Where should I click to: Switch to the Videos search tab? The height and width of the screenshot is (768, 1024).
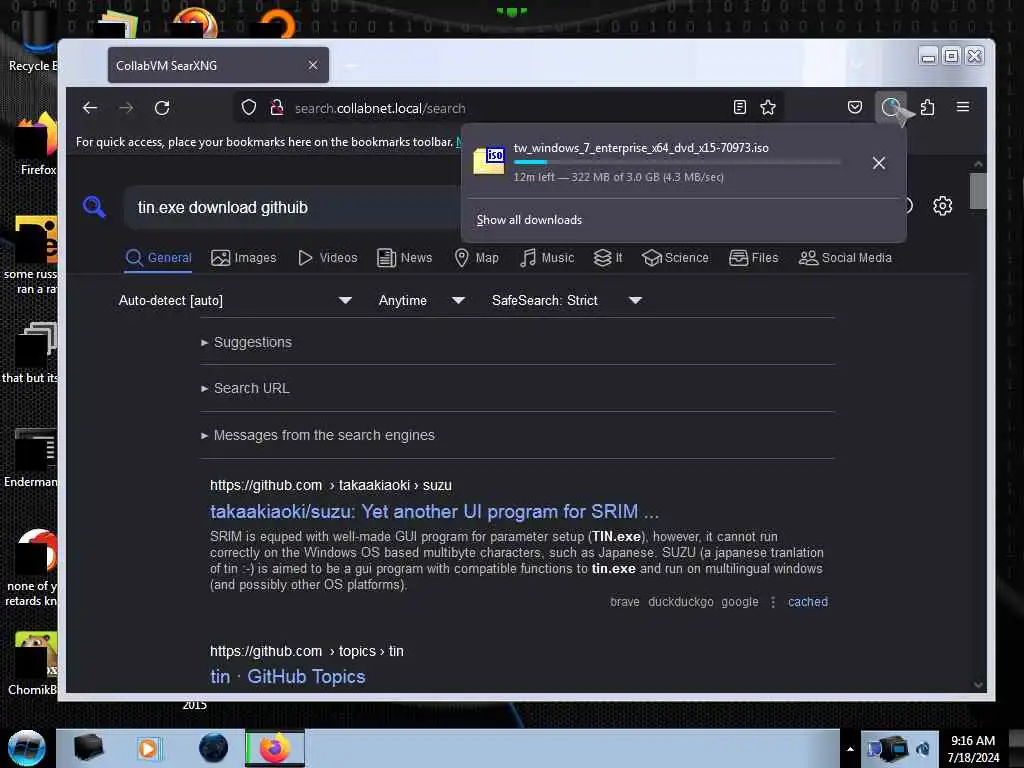pyautogui.click(x=328, y=258)
